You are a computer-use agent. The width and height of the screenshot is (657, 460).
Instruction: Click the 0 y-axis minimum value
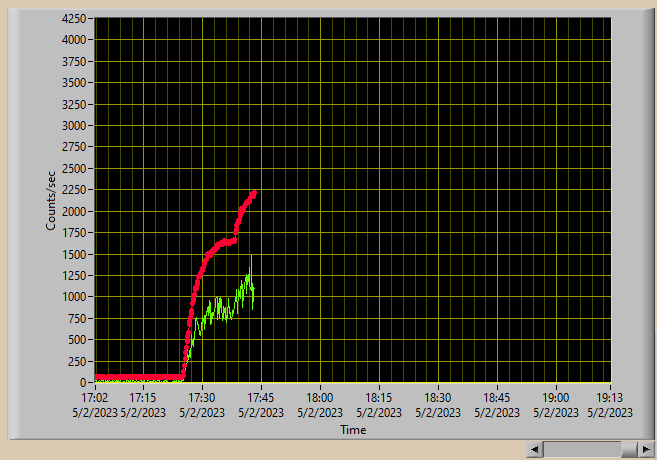click(x=83, y=382)
